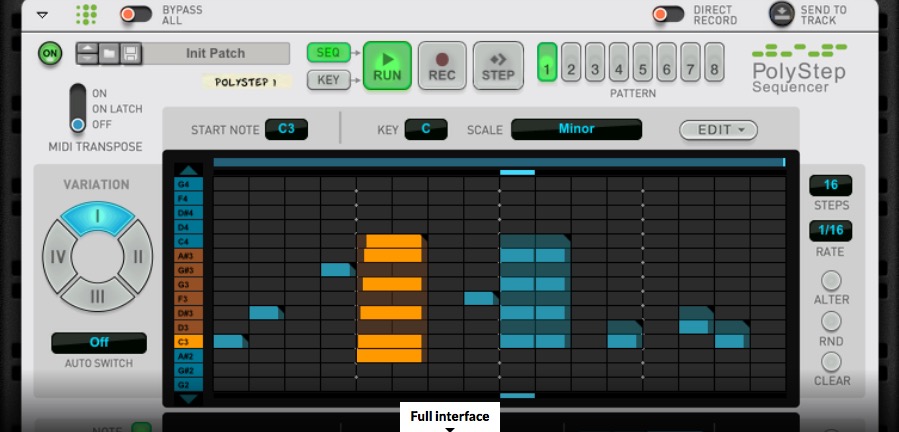Click the RUN play button
This screenshot has width=899, height=432.
pyautogui.click(x=387, y=65)
